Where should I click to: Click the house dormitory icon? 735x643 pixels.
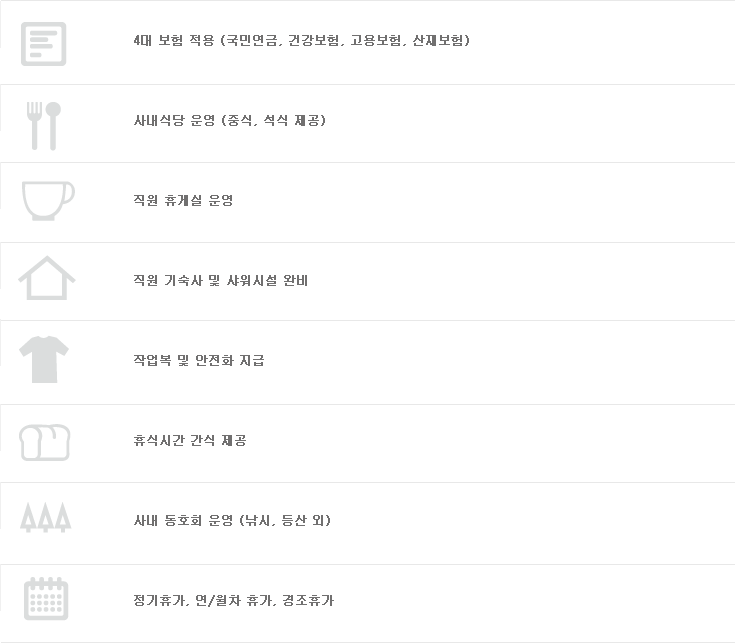click(46, 278)
